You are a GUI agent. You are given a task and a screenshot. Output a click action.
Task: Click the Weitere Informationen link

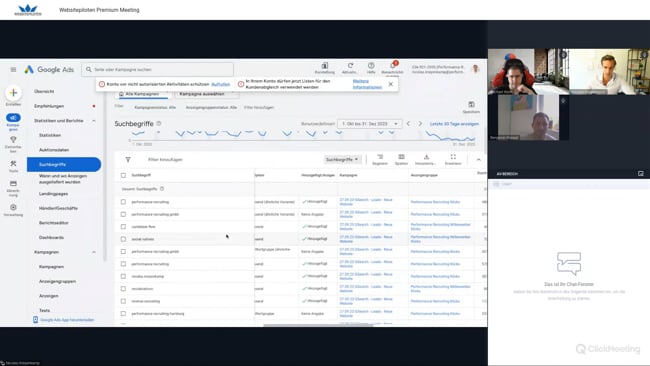tap(367, 84)
